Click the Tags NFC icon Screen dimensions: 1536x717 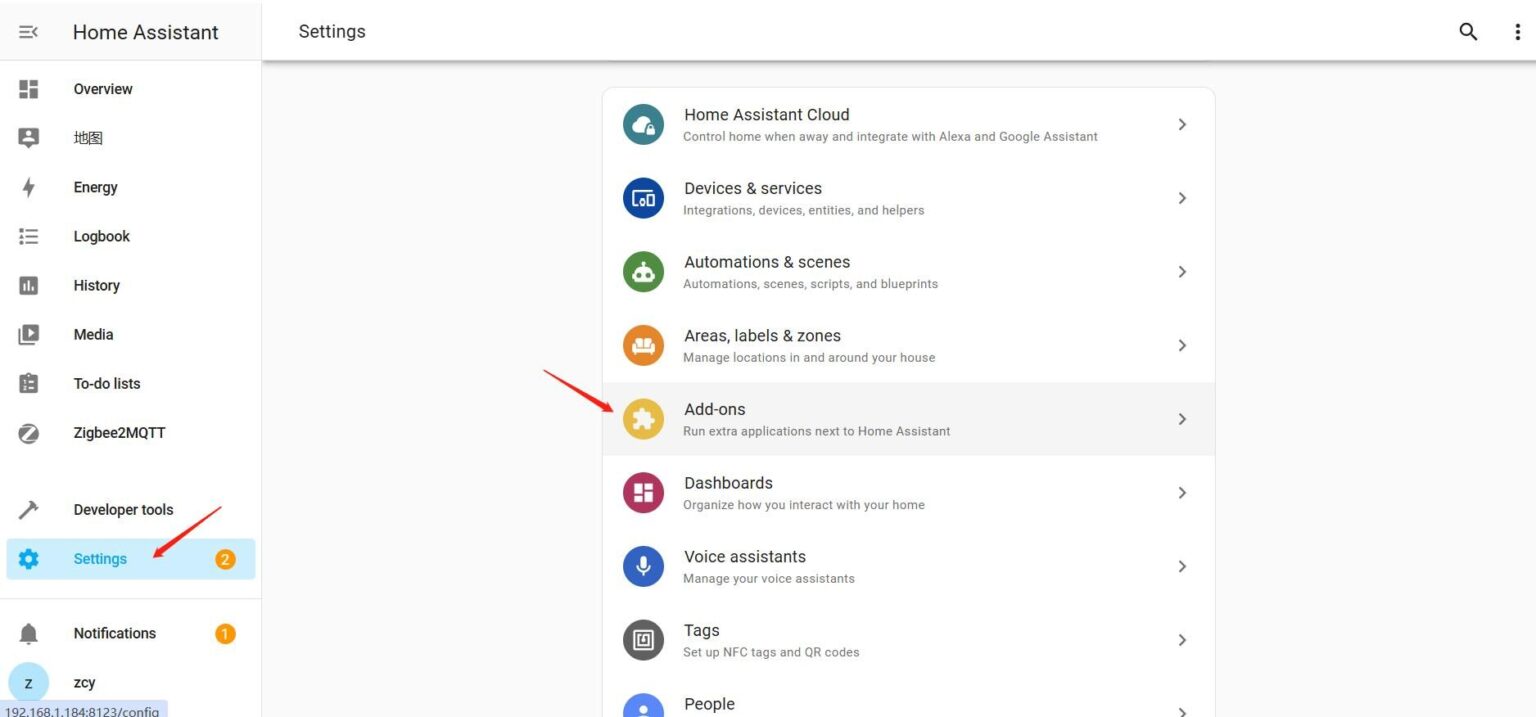tap(643, 640)
